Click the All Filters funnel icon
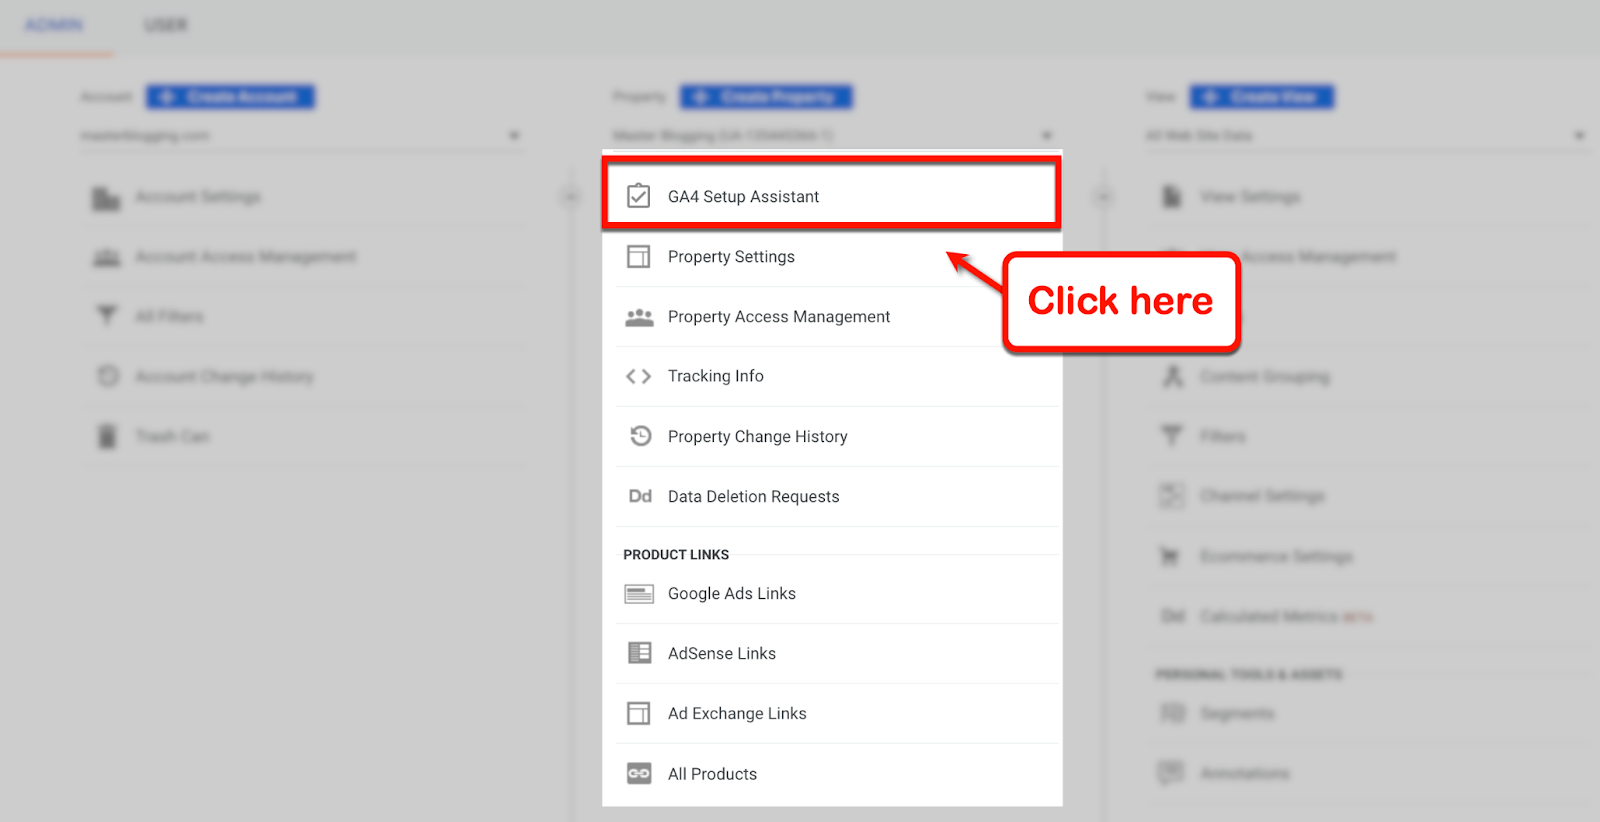This screenshot has width=1600, height=822. click(106, 316)
